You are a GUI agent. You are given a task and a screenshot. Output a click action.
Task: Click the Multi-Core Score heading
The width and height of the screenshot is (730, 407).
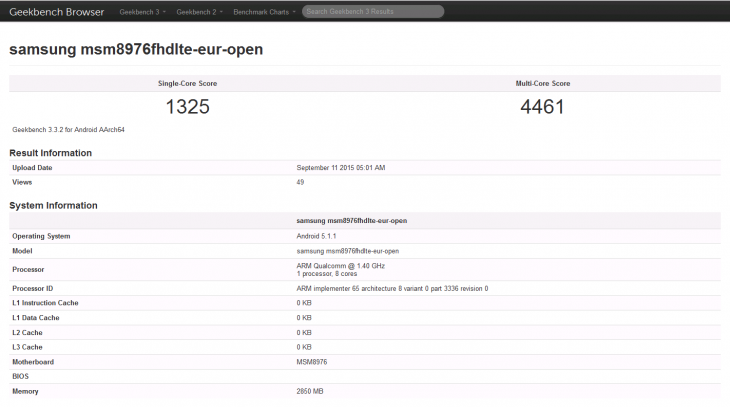(x=542, y=83)
